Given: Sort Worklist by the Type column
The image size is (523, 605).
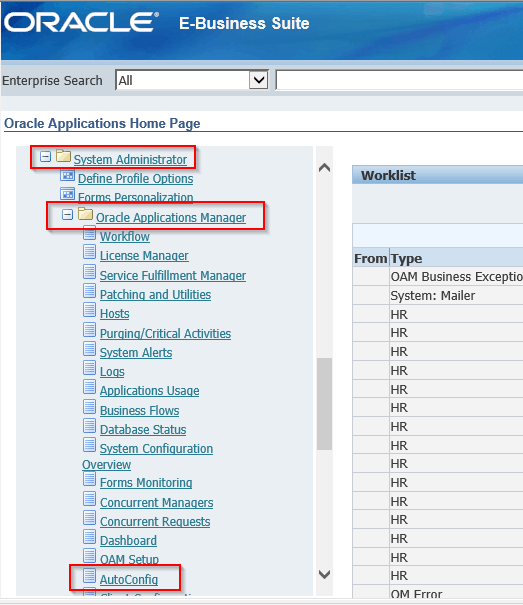Looking at the screenshot, I should (406, 259).
